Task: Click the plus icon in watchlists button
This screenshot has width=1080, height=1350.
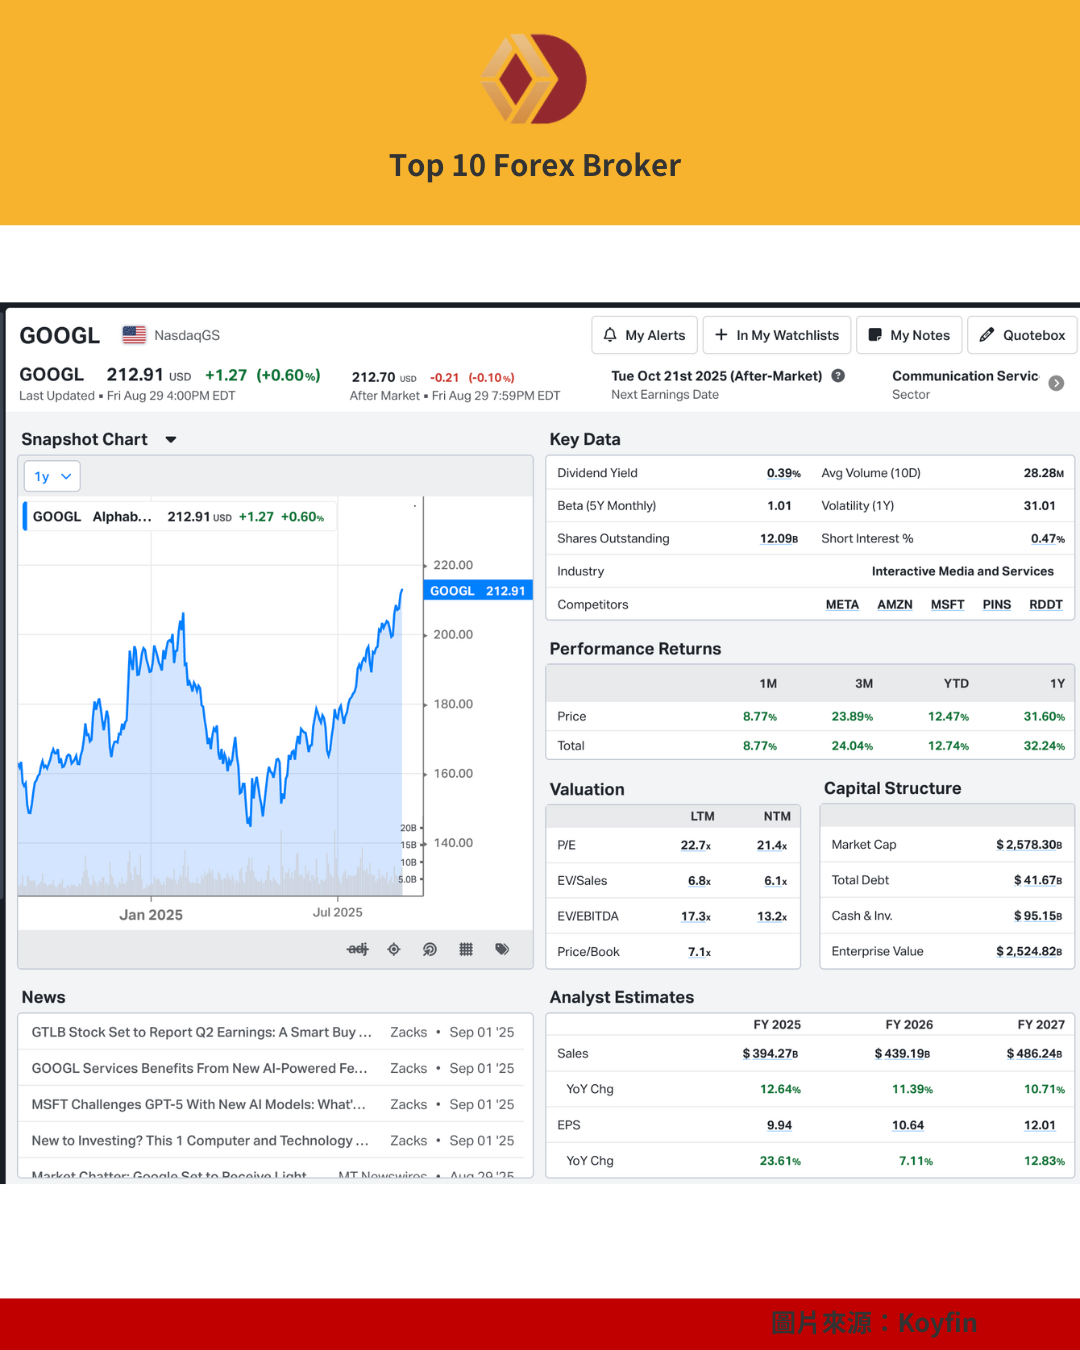Action: (x=721, y=335)
